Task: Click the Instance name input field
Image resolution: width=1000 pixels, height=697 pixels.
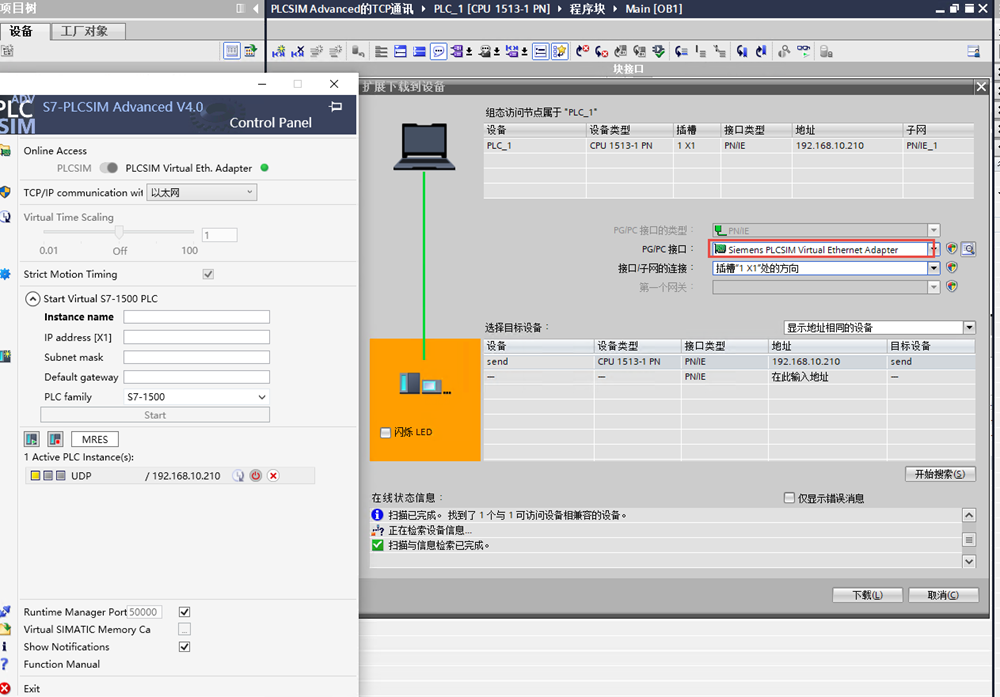Action: pos(197,317)
